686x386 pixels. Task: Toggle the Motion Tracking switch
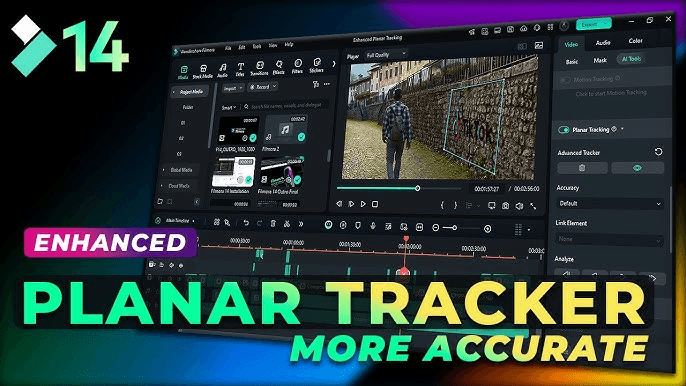[565, 80]
